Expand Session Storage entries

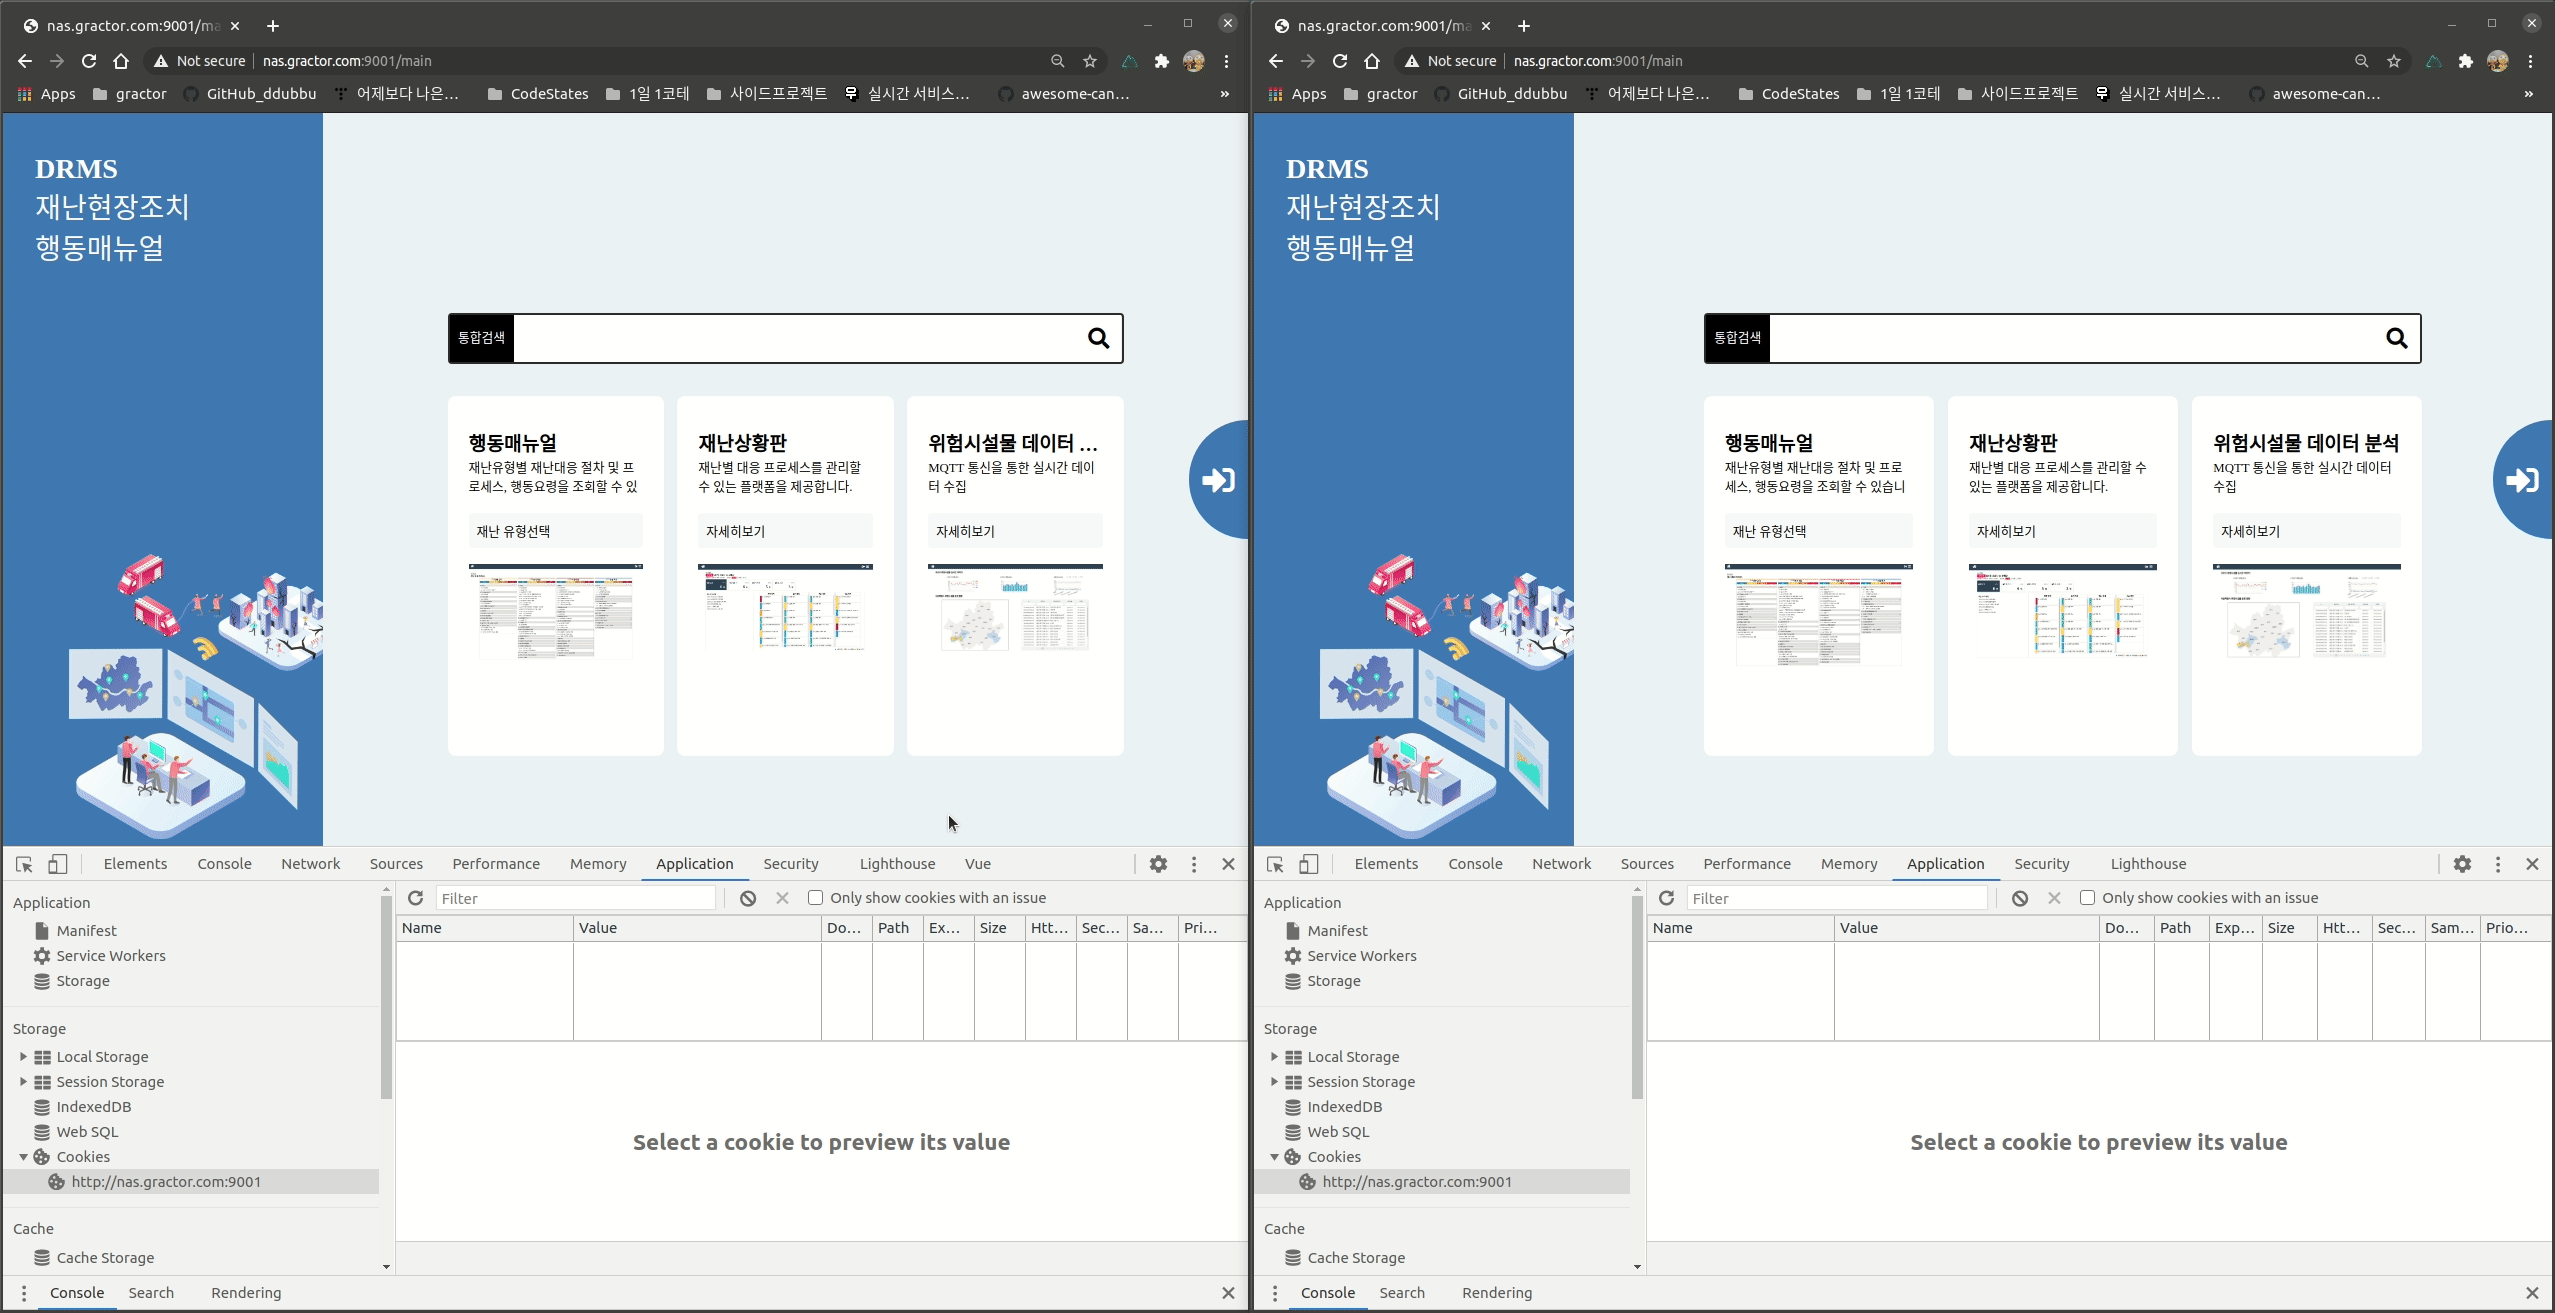click(x=21, y=1081)
